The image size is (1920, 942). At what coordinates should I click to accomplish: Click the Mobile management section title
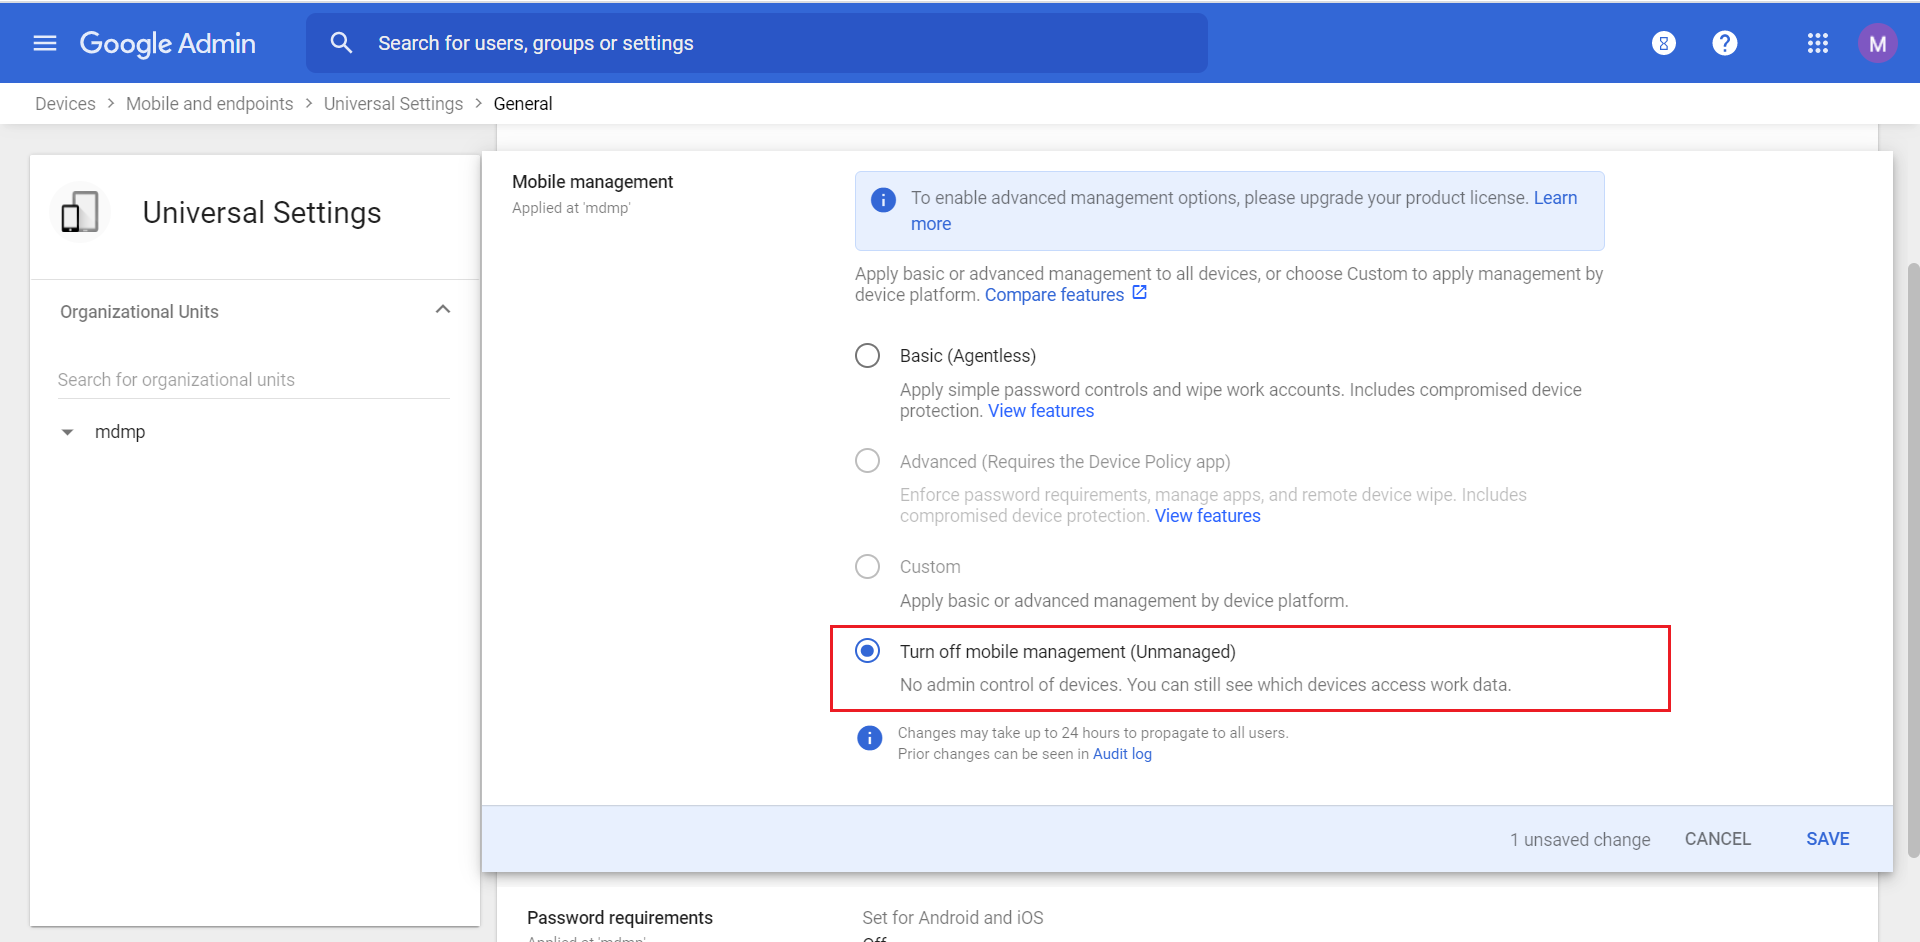(593, 182)
